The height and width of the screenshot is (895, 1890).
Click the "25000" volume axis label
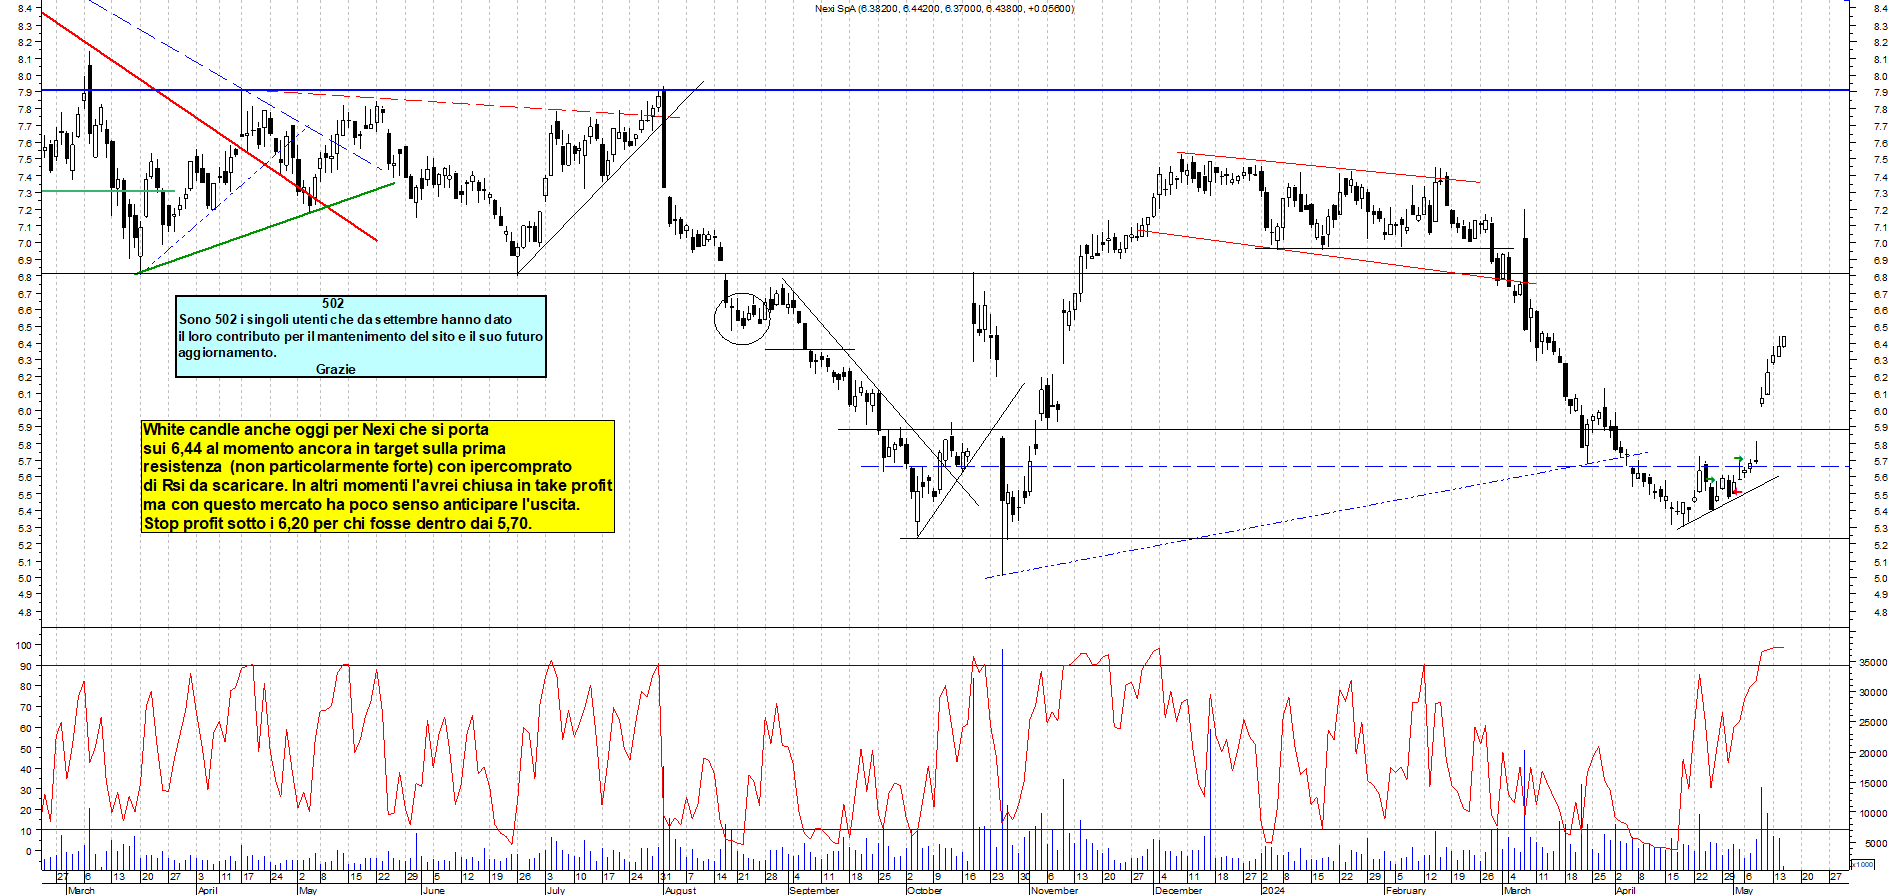click(1873, 722)
